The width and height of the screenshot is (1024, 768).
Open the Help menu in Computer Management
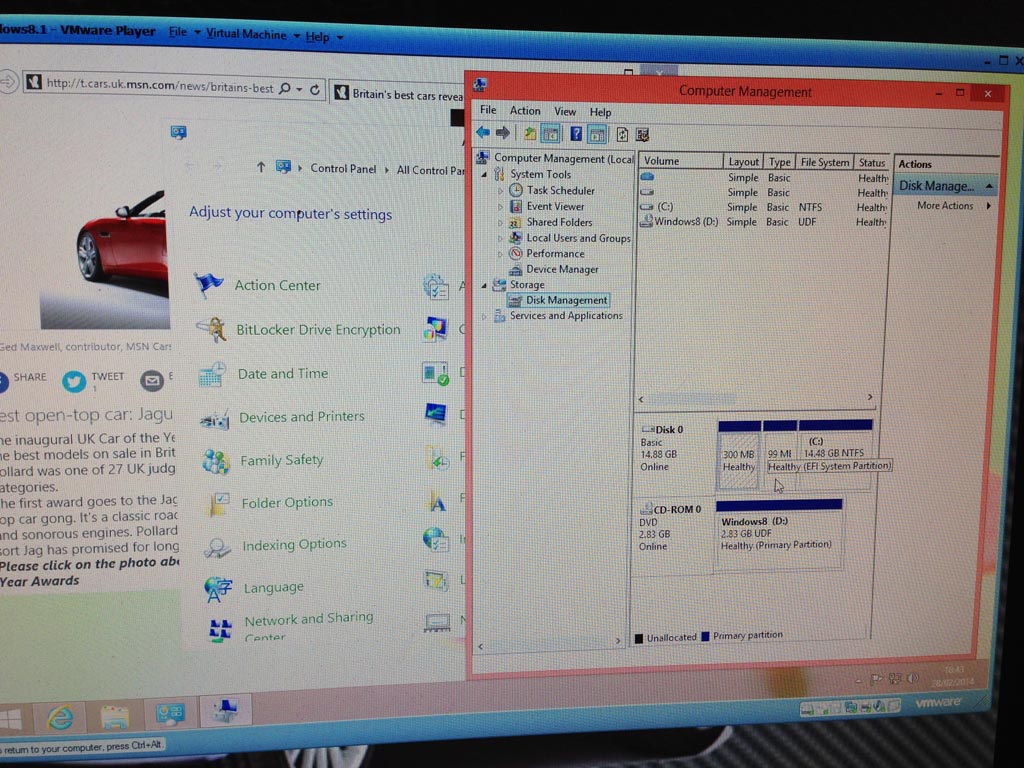pos(600,112)
